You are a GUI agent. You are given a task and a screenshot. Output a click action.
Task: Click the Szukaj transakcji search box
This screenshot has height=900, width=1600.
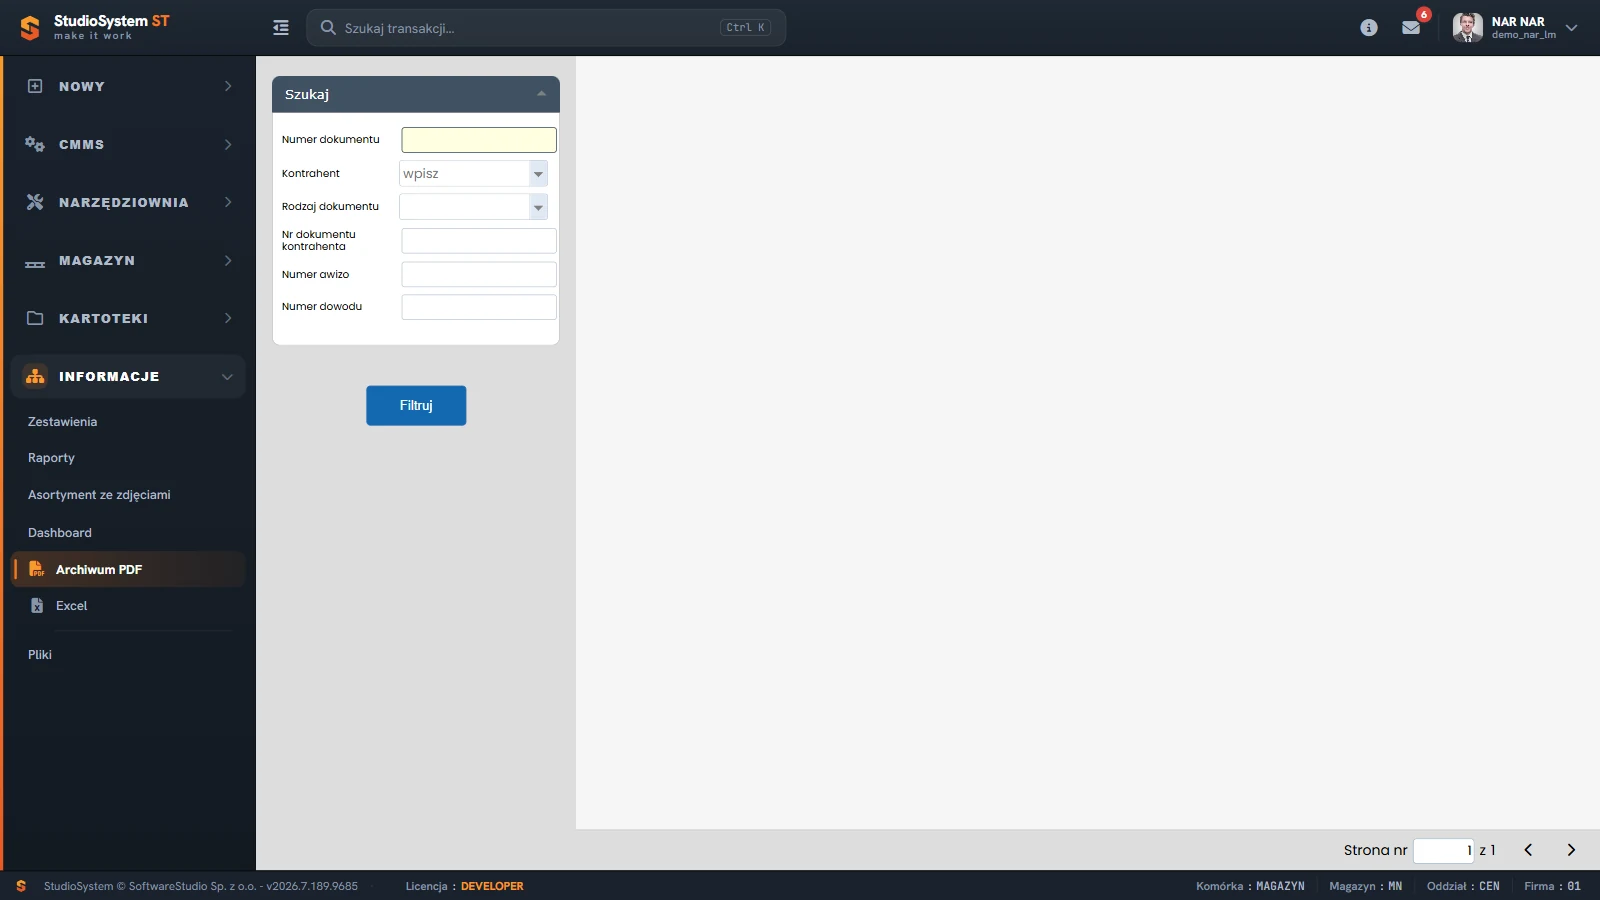click(x=546, y=28)
